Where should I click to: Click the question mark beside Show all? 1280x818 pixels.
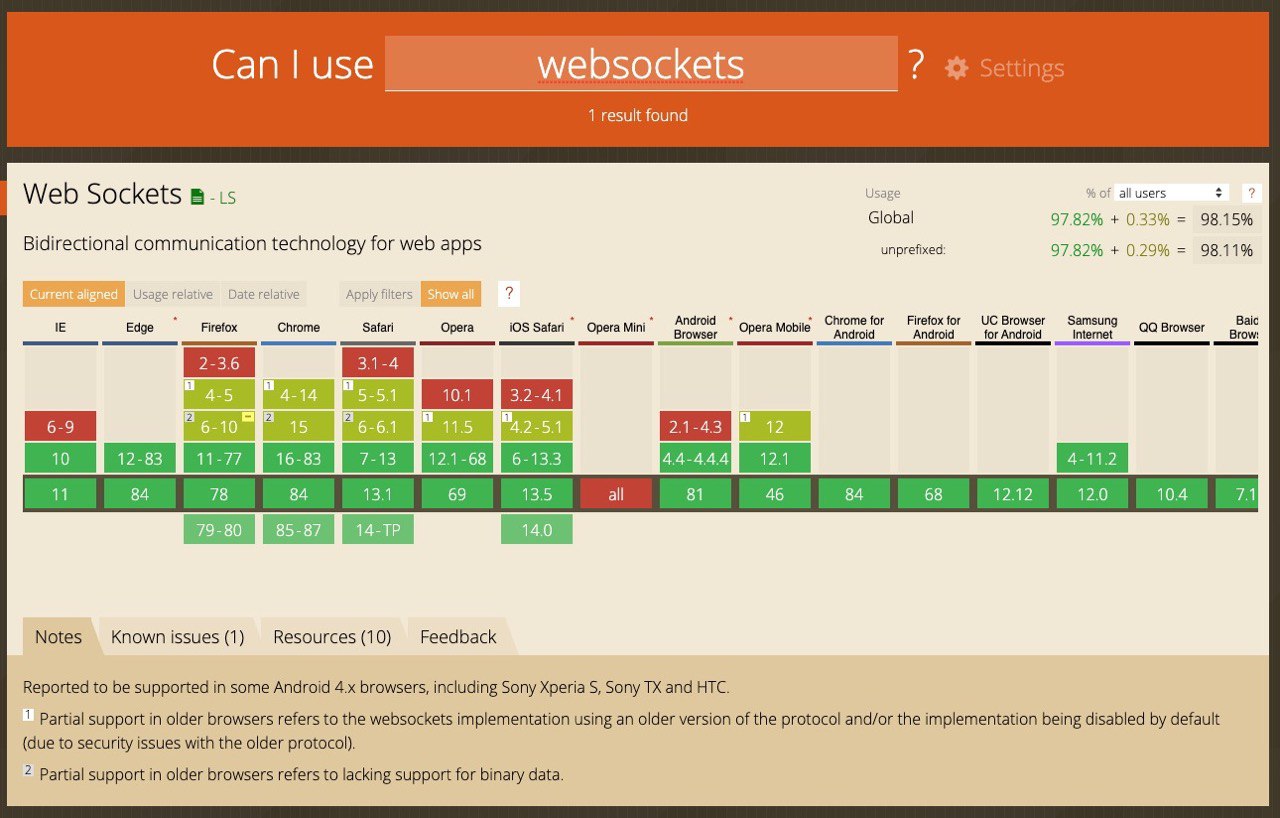coord(509,294)
